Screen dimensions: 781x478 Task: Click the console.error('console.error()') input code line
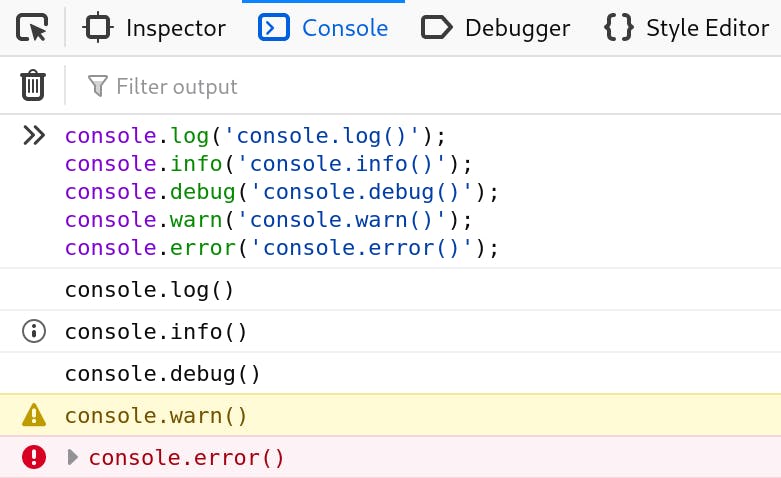[x=281, y=246]
